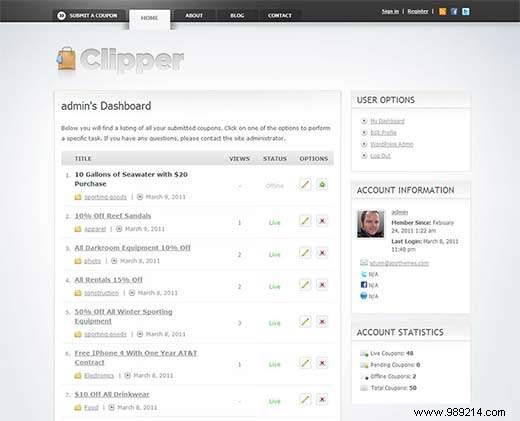Edit the $10 Off All Drinkwear coupon
520x421 pixels.
click(x=305, y=399)
